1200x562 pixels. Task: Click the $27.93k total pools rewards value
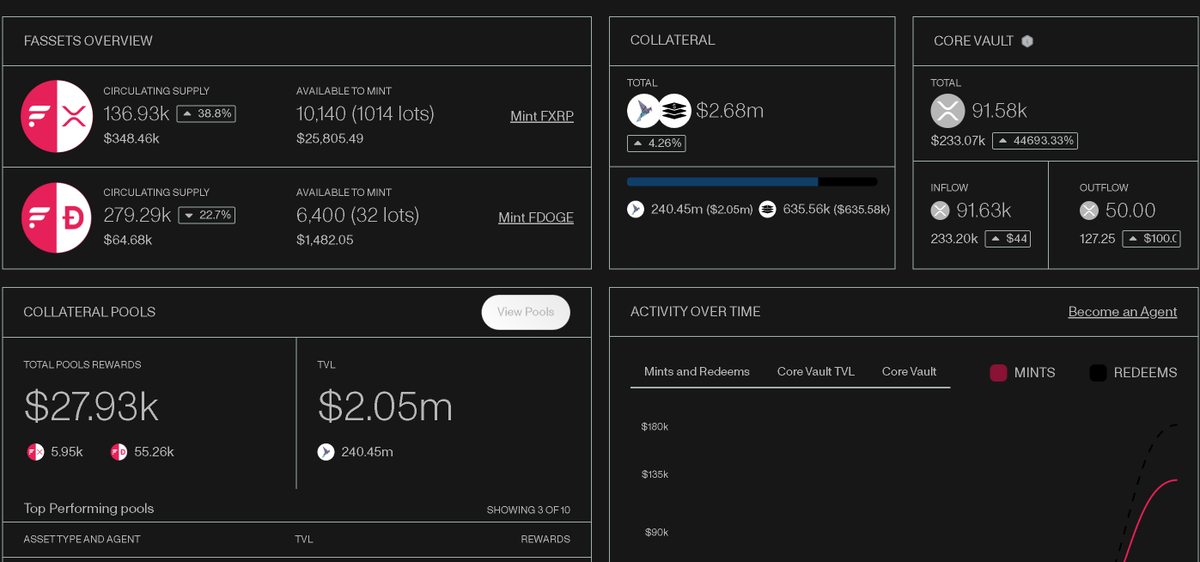91,407
